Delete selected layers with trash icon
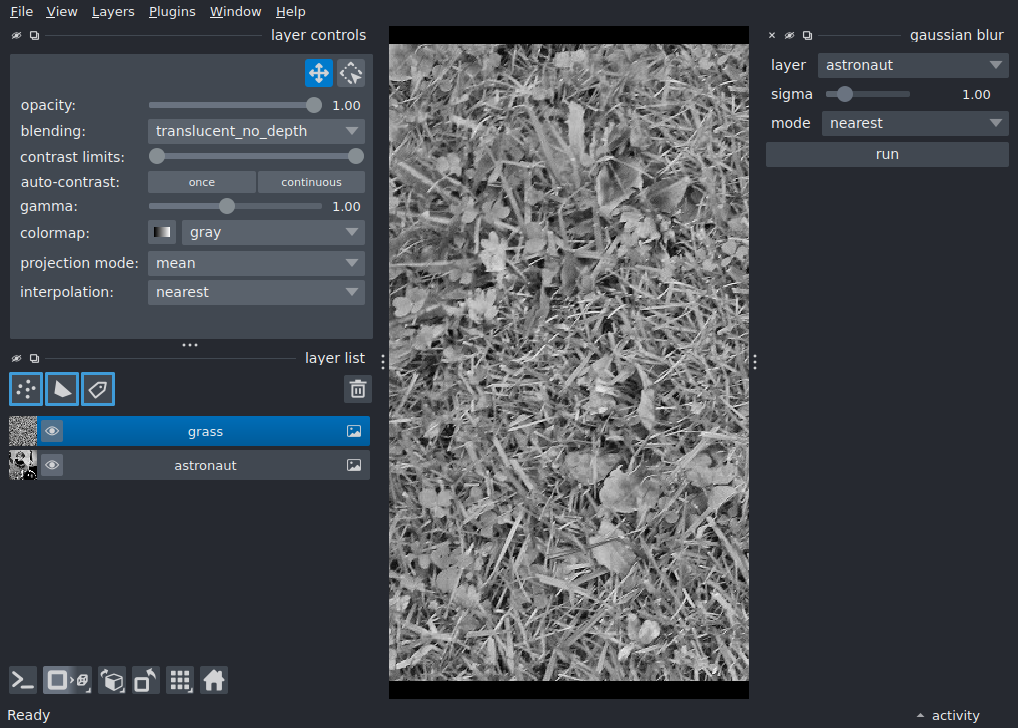This screenshot has height=728, width=1018. 358,389
